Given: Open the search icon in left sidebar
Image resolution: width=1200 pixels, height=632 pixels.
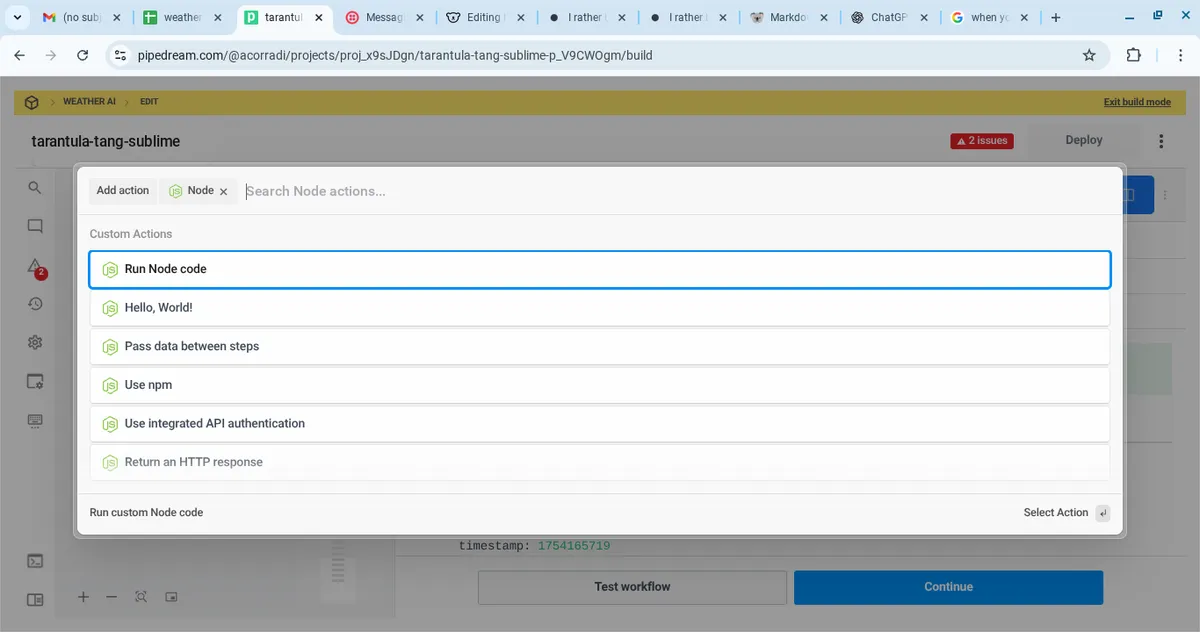Looking at the screenshot, I should (35, 188).
